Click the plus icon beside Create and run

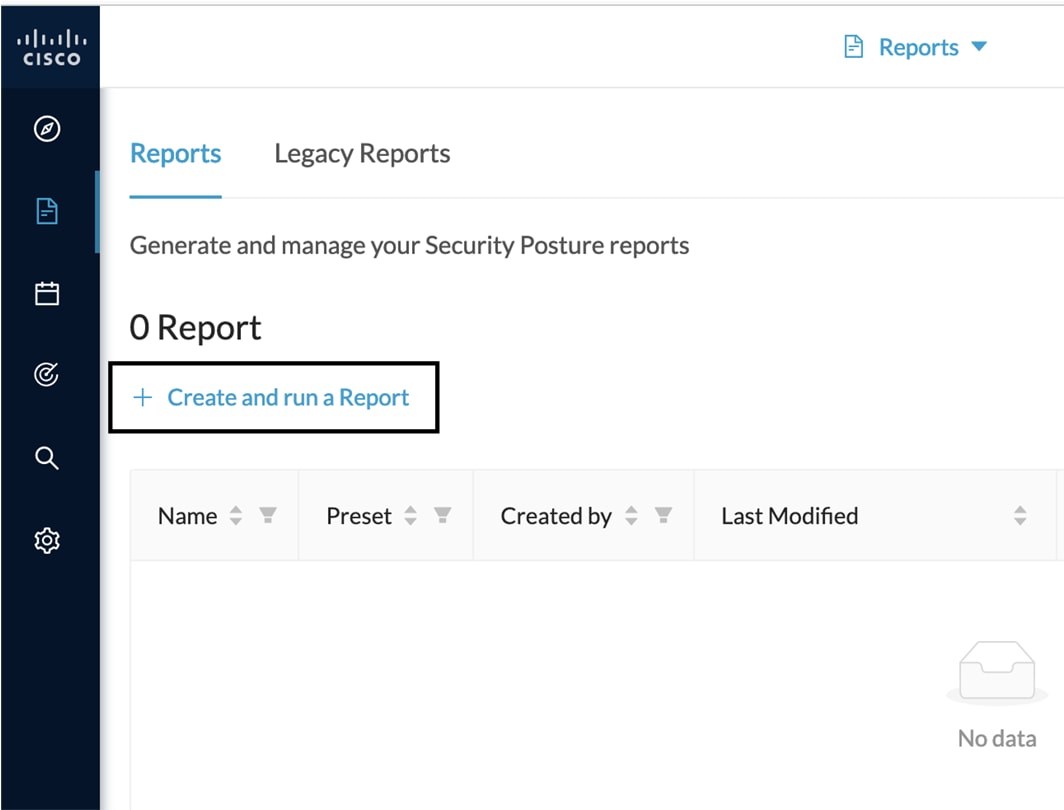[x=142, y=397]
